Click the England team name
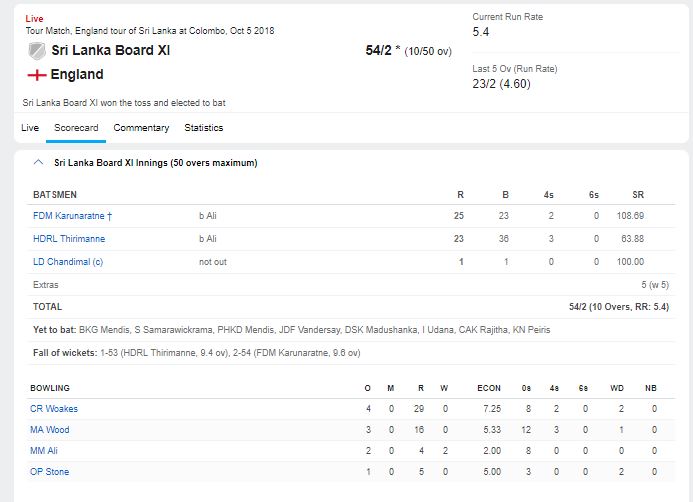 pos(77,75)
